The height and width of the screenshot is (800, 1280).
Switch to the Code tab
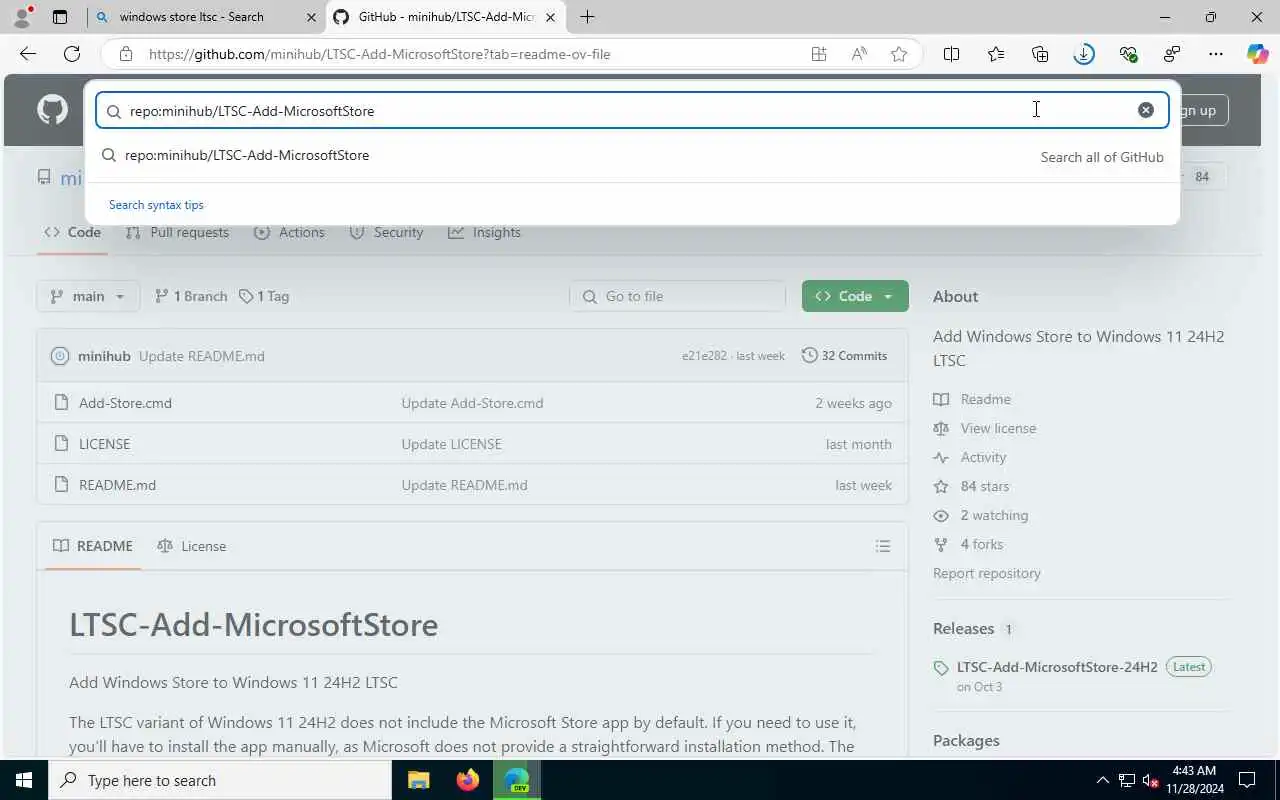coord(72,232)
